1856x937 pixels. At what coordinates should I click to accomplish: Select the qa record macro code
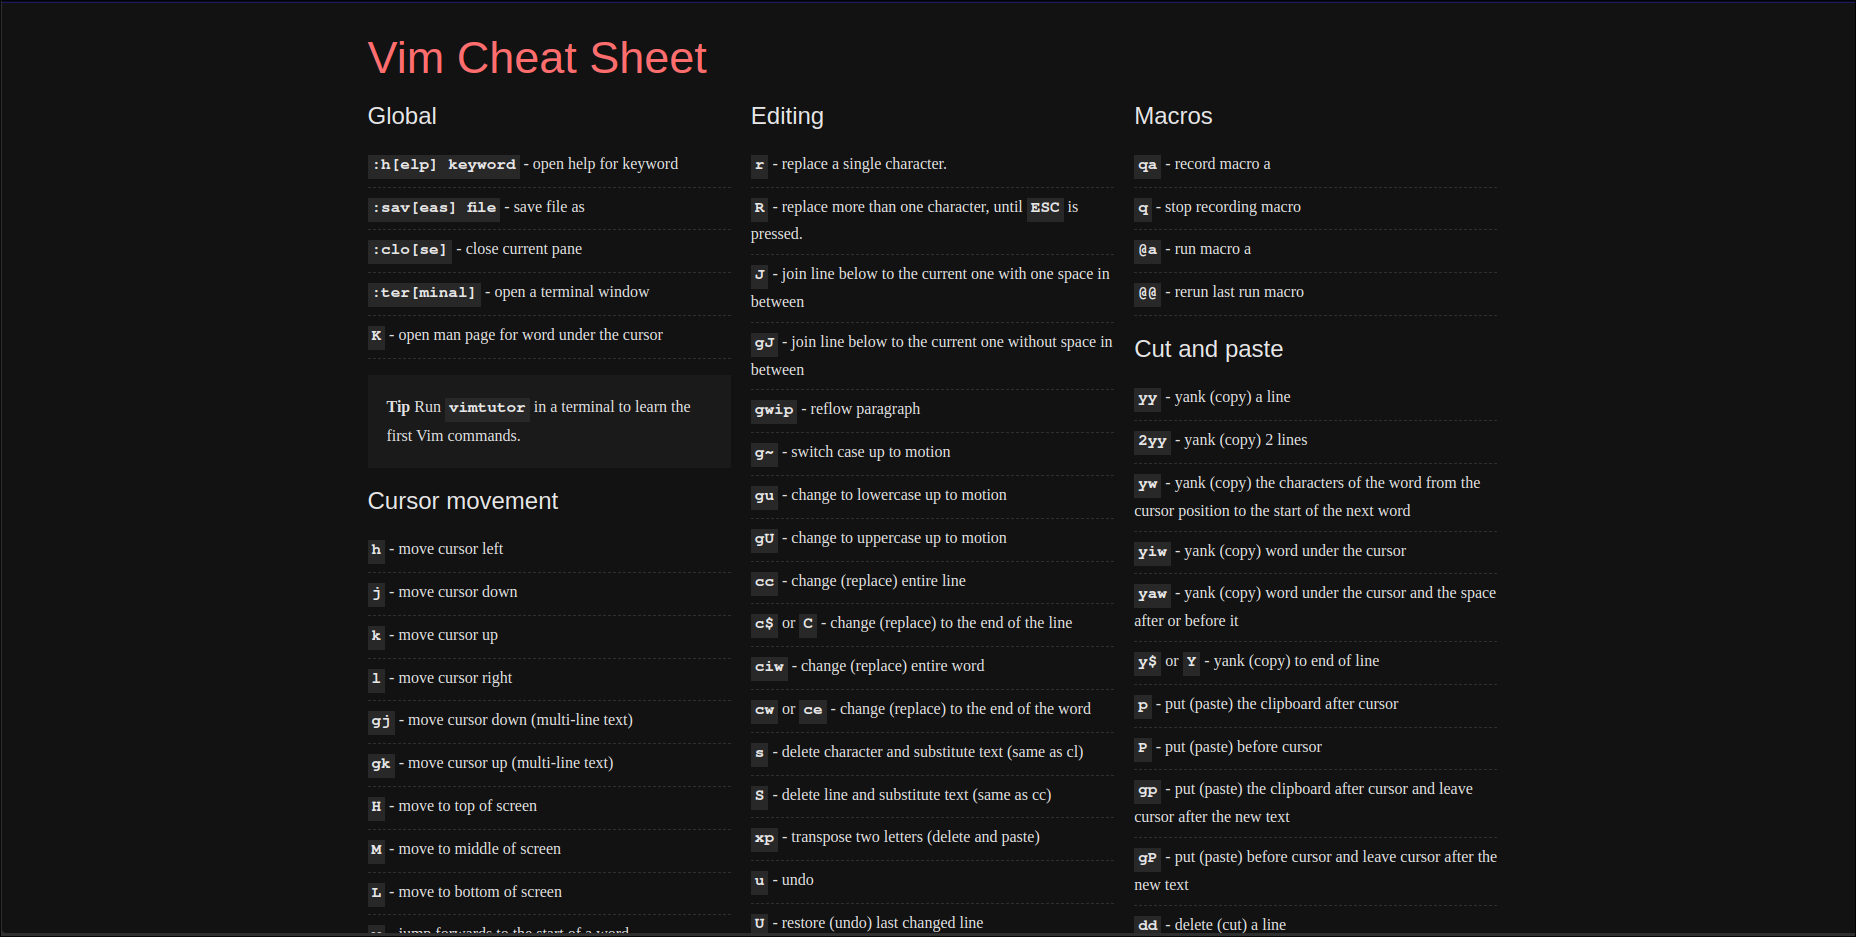click(1148, 165)
